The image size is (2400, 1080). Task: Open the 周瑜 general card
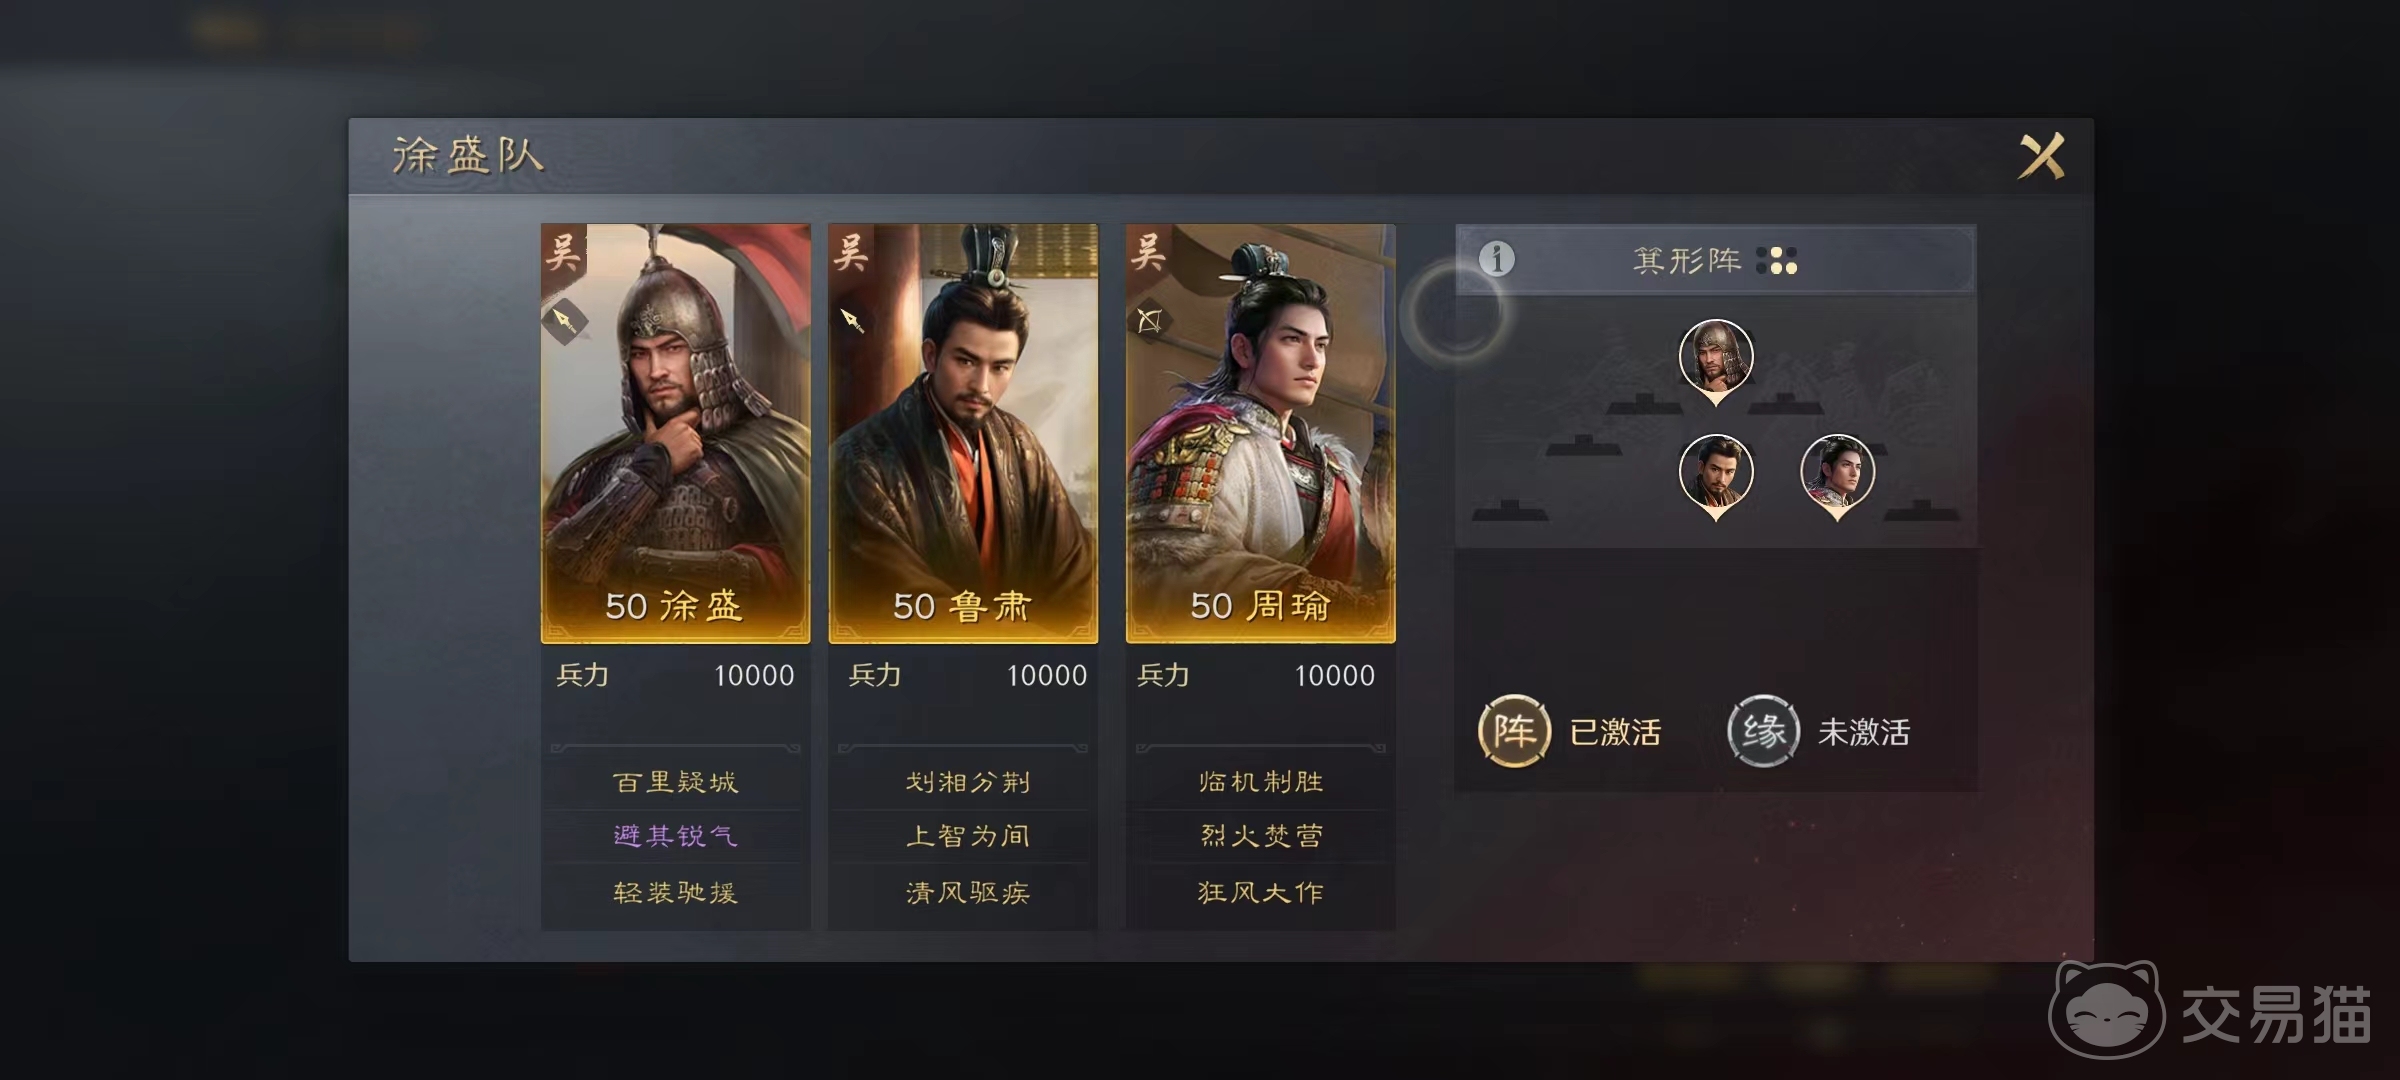coord(1260,433)
